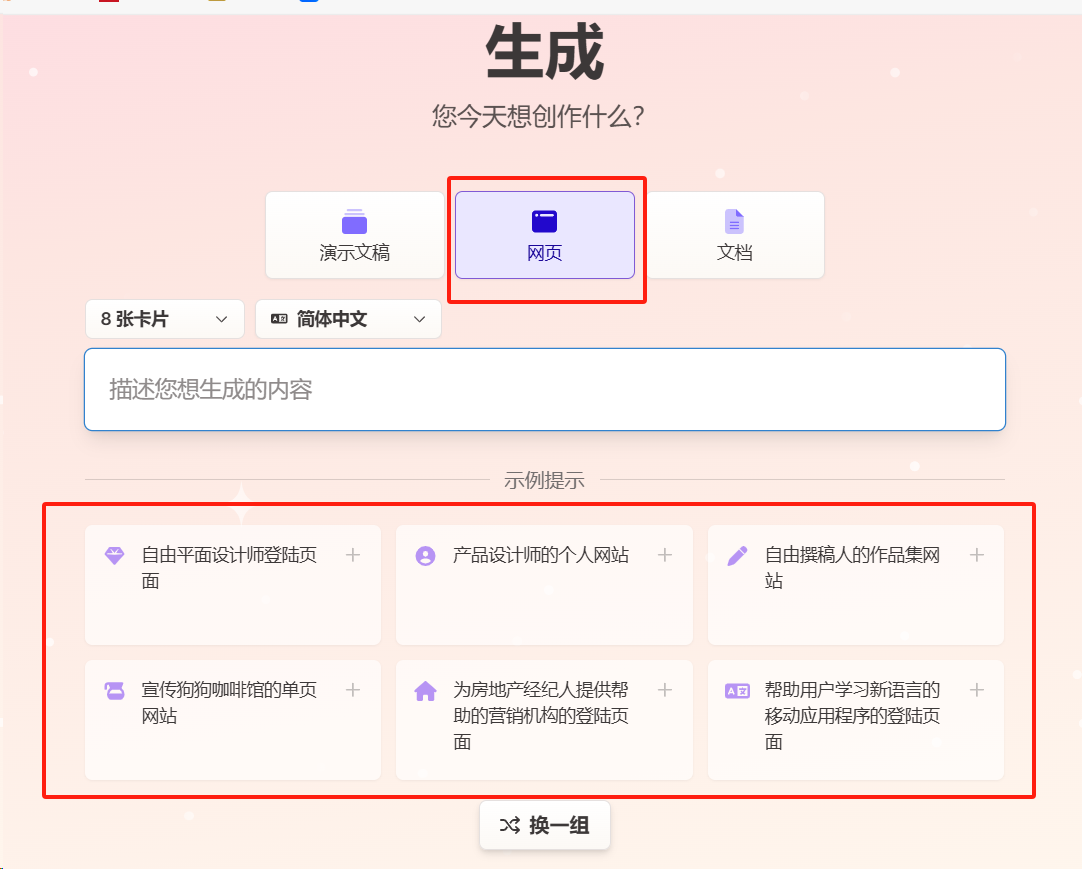Click the house icon on the real estate prompt
This screenshot has width=1082, height=869.
click(424, 689)
